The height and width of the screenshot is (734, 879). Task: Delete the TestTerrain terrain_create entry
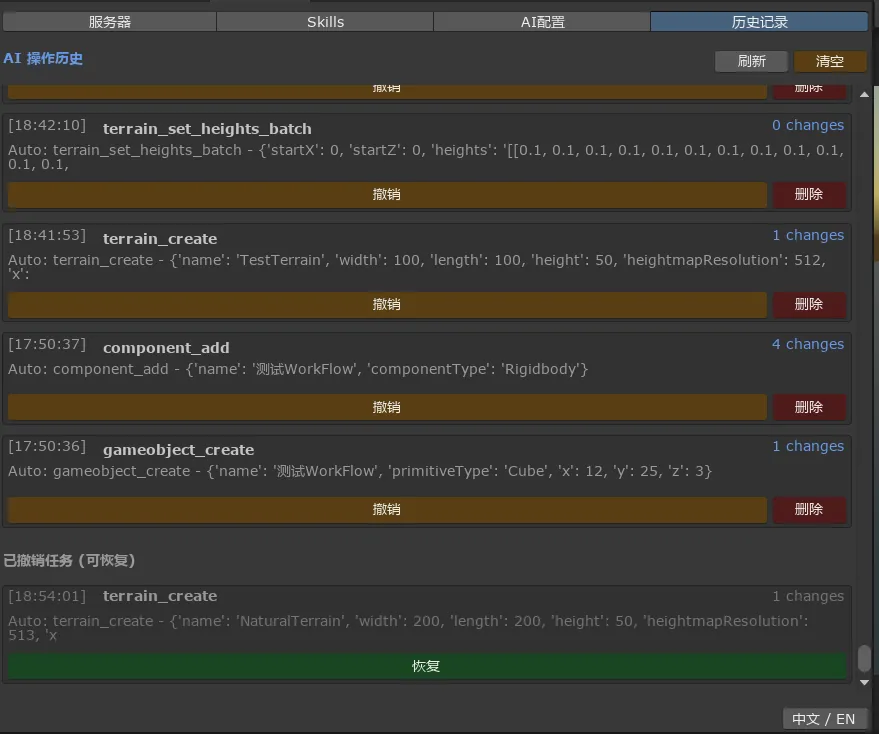click(808, 305)
